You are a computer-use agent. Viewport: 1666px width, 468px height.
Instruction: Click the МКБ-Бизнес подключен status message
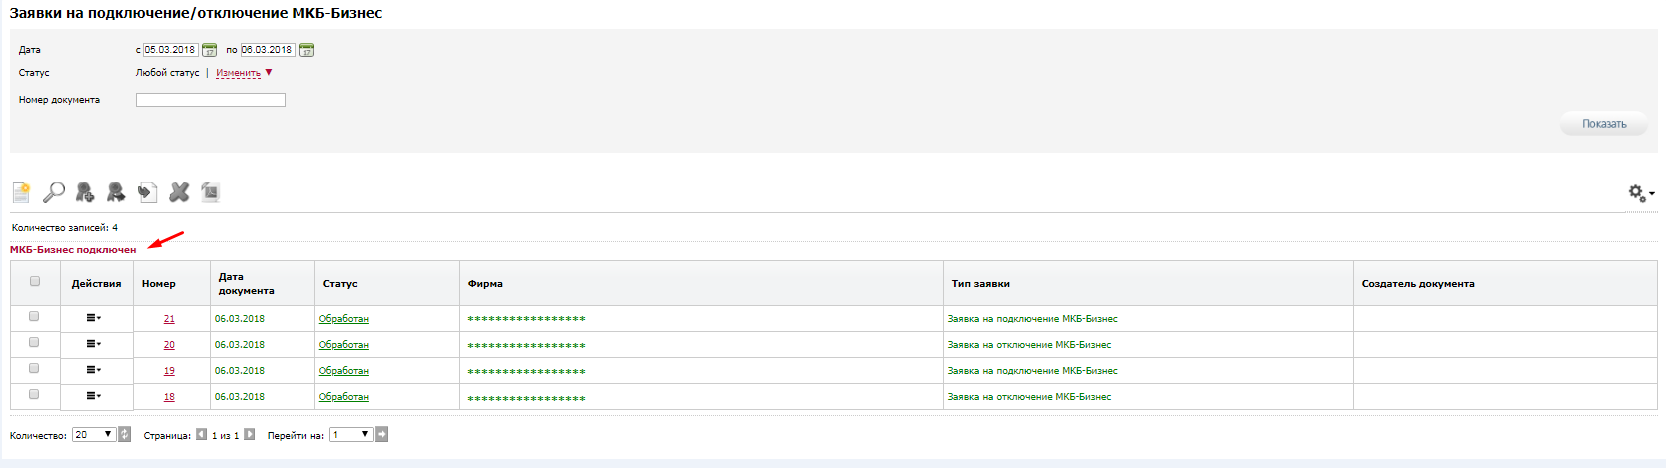pyautogui.click(x=73, y=250)
